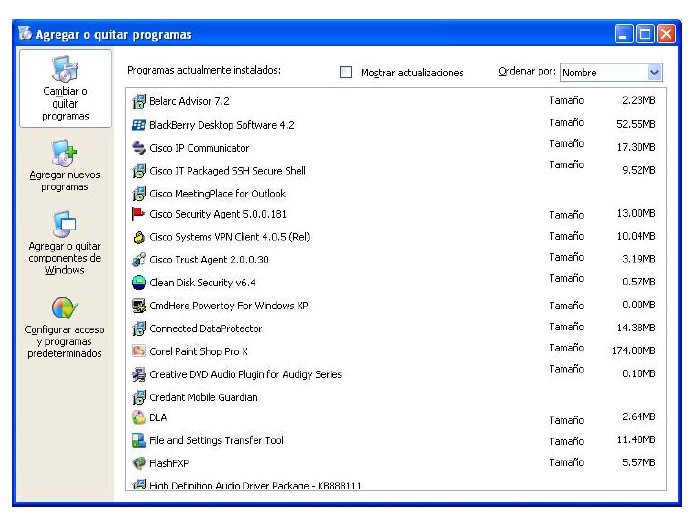Select the Belarc Advisor 7.2 entry

pos(189,101)
